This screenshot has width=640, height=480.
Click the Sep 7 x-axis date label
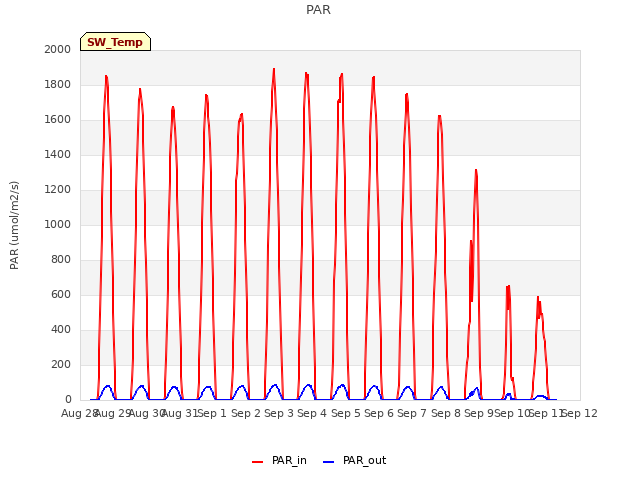(x=412, y=413)
